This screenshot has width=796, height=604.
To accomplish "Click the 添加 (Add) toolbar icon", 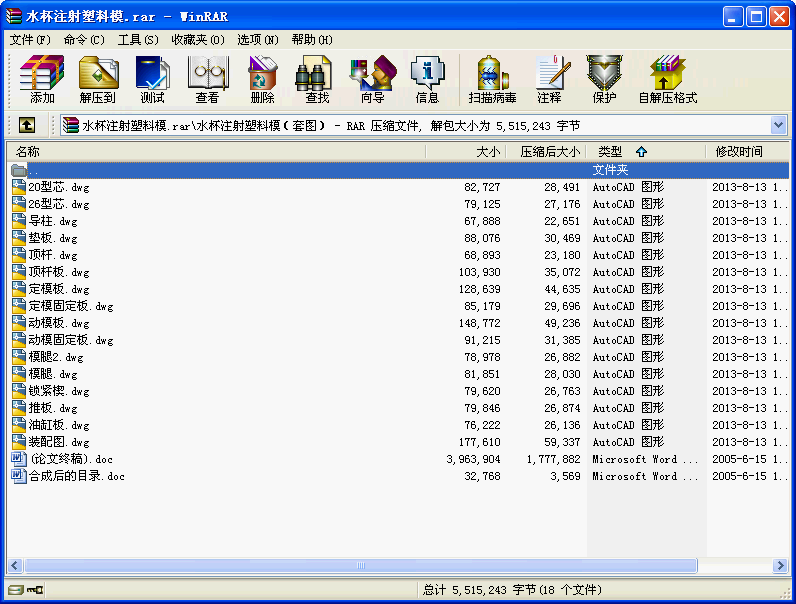I will point(42,80).
